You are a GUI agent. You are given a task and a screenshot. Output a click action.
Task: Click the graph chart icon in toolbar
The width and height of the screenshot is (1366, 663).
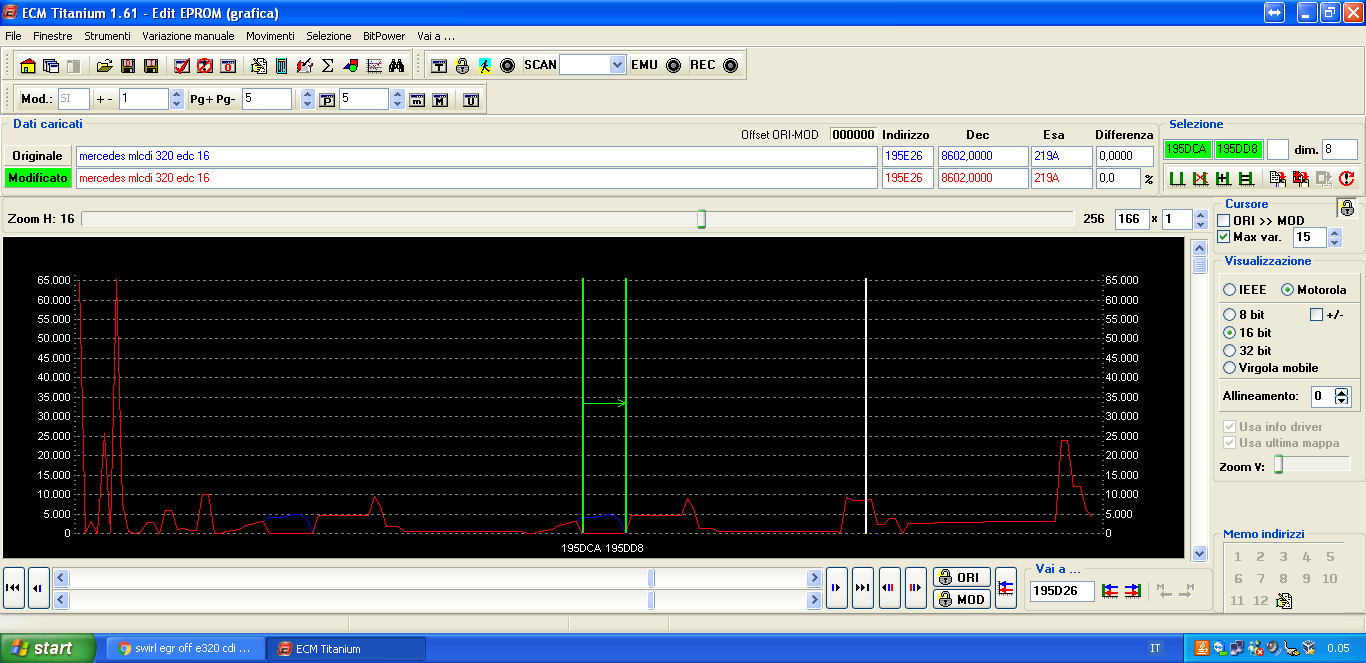(x=374, y=66)
